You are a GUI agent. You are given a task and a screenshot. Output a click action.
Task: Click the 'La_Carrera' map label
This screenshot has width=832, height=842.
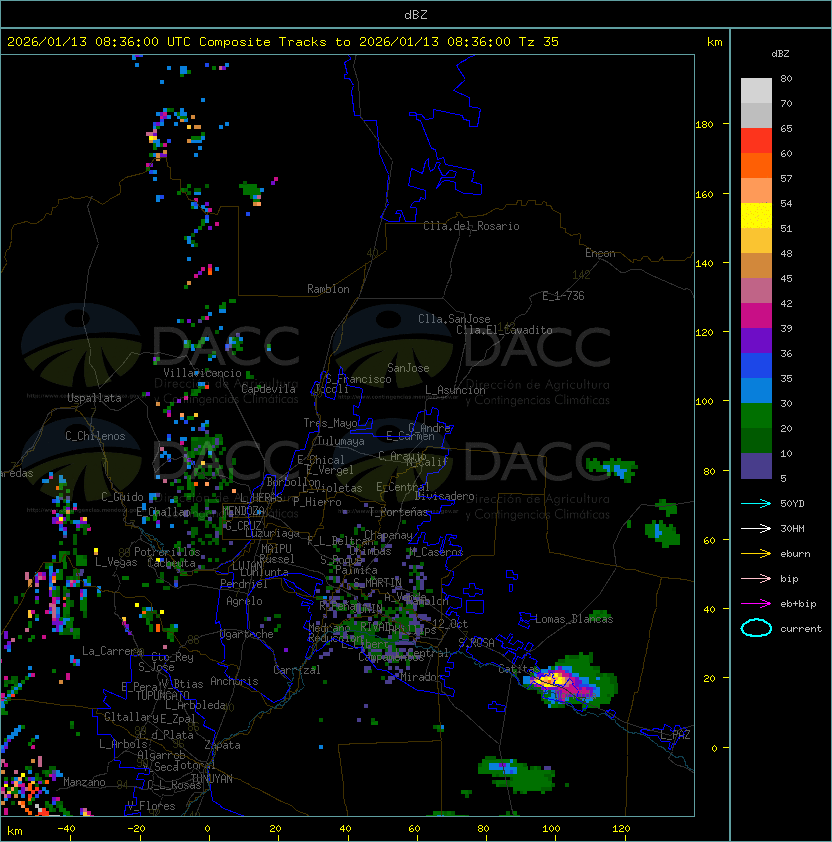pyautogui.click(x=112, y=651)
